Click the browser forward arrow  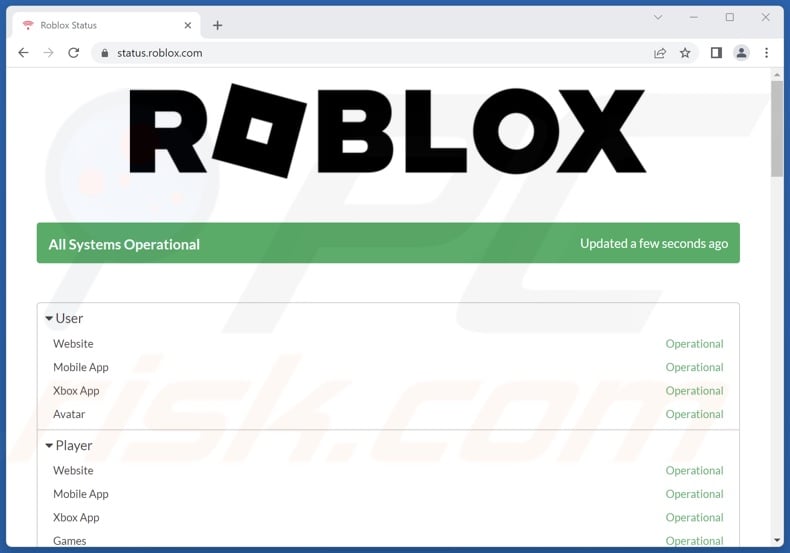pos(48,53)
